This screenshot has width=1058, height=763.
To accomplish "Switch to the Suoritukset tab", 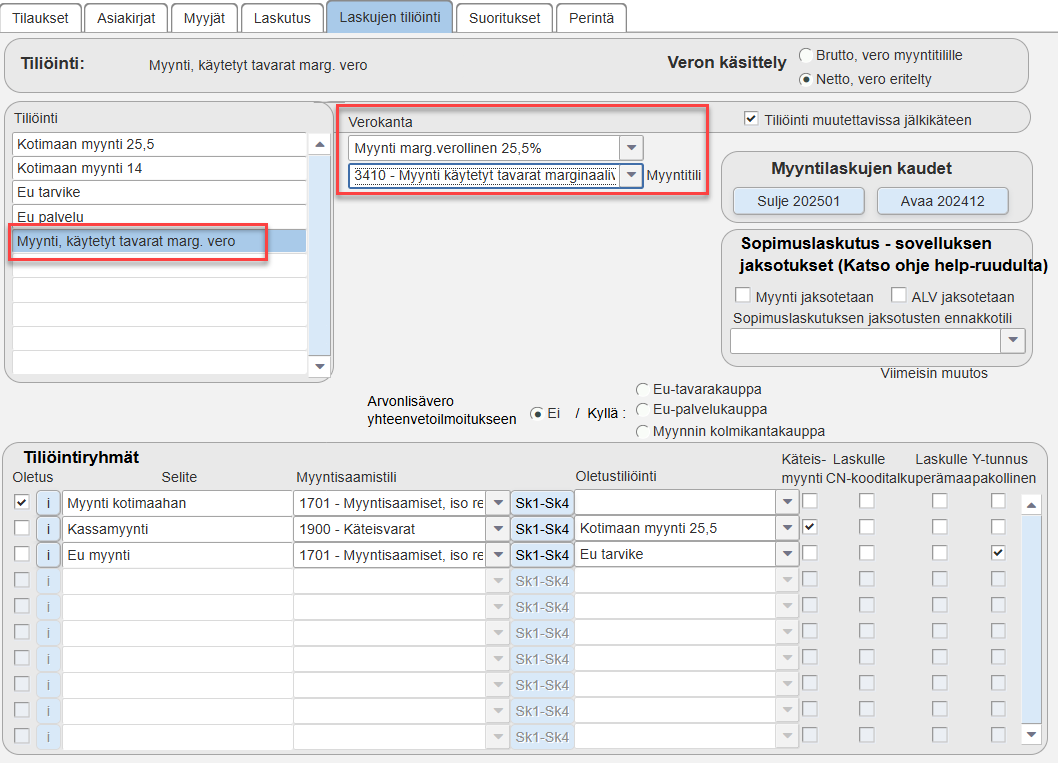I will 505,18.
